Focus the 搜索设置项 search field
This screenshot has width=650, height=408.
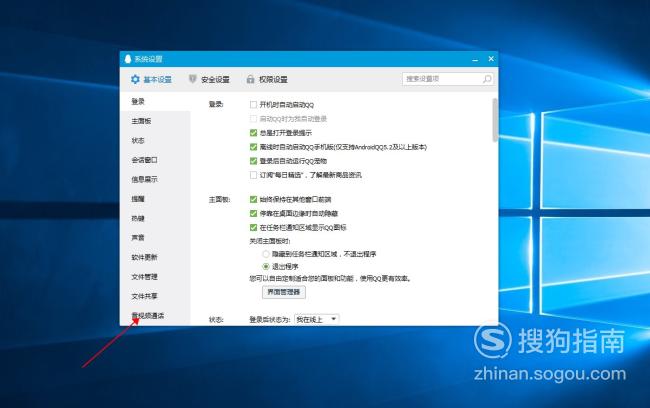448,79
